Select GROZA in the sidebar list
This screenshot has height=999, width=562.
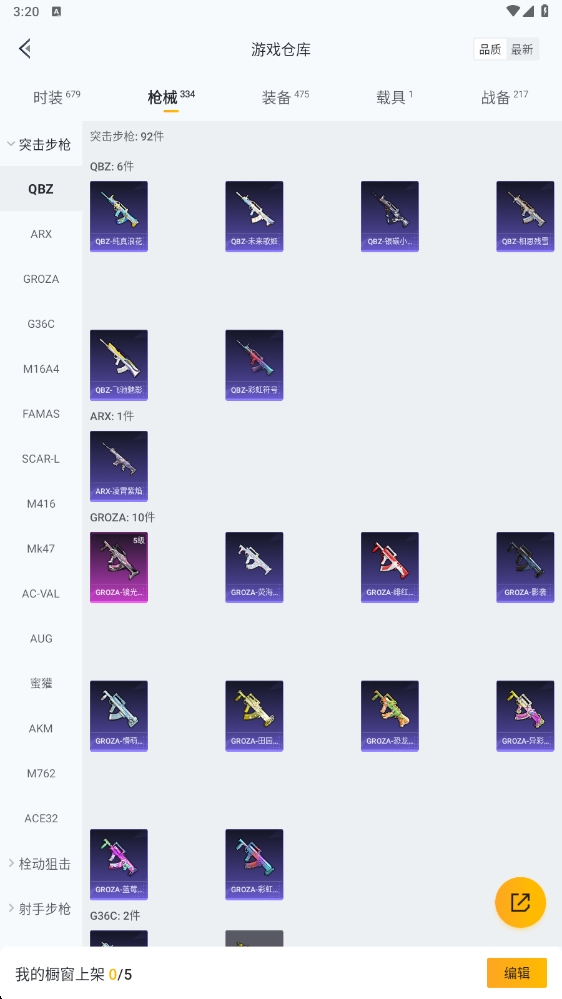41,279
